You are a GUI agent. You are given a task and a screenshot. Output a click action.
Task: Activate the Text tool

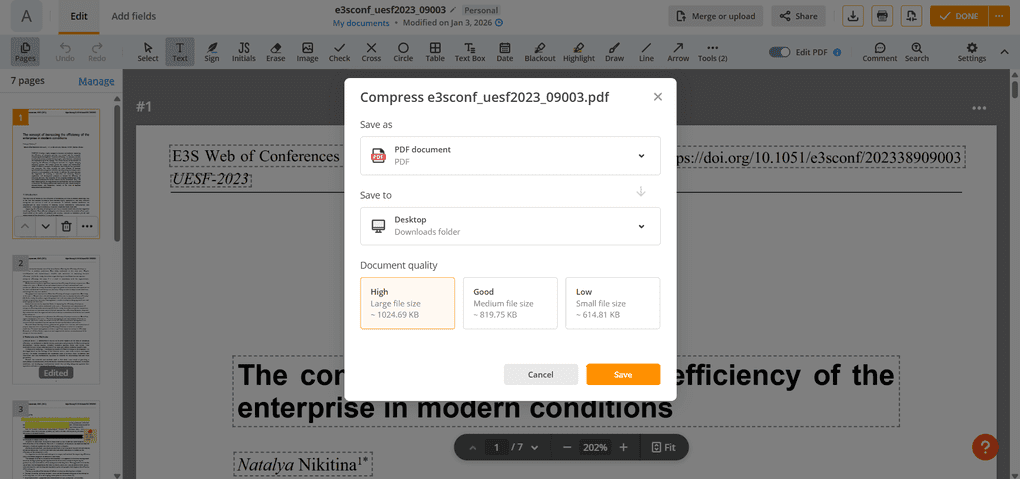tap(180, 52)
